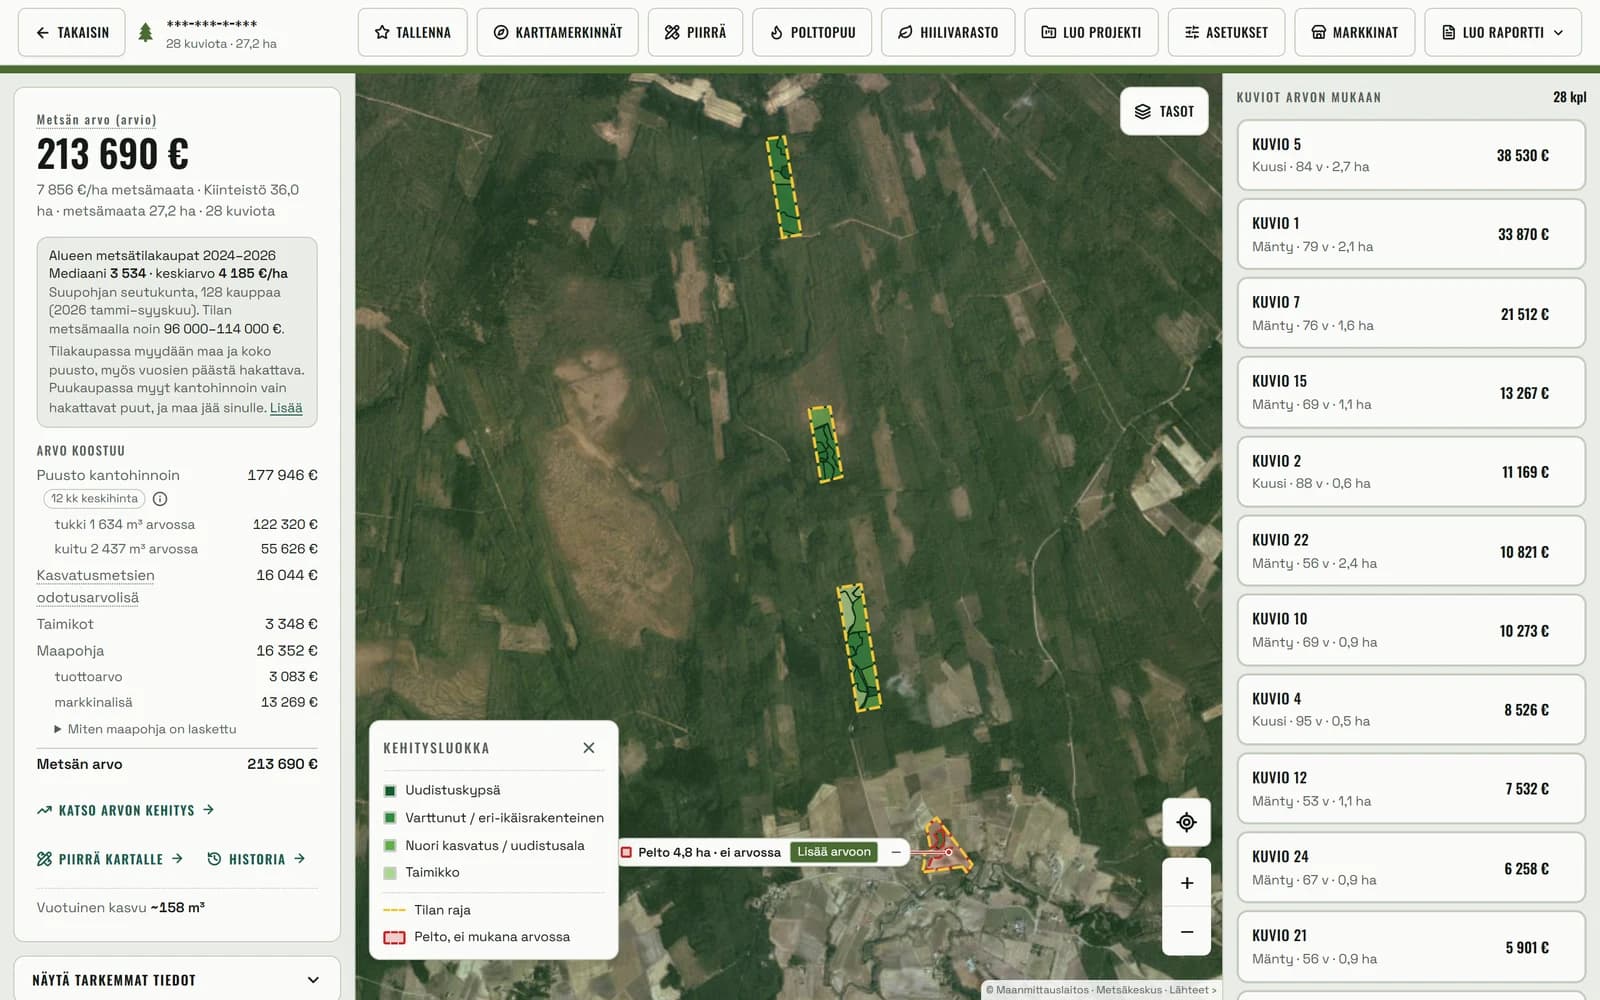This screenshot has width=1600, height=1000.
Task: Open the Tasot map layers button
Action: [x=1164, y=111]
